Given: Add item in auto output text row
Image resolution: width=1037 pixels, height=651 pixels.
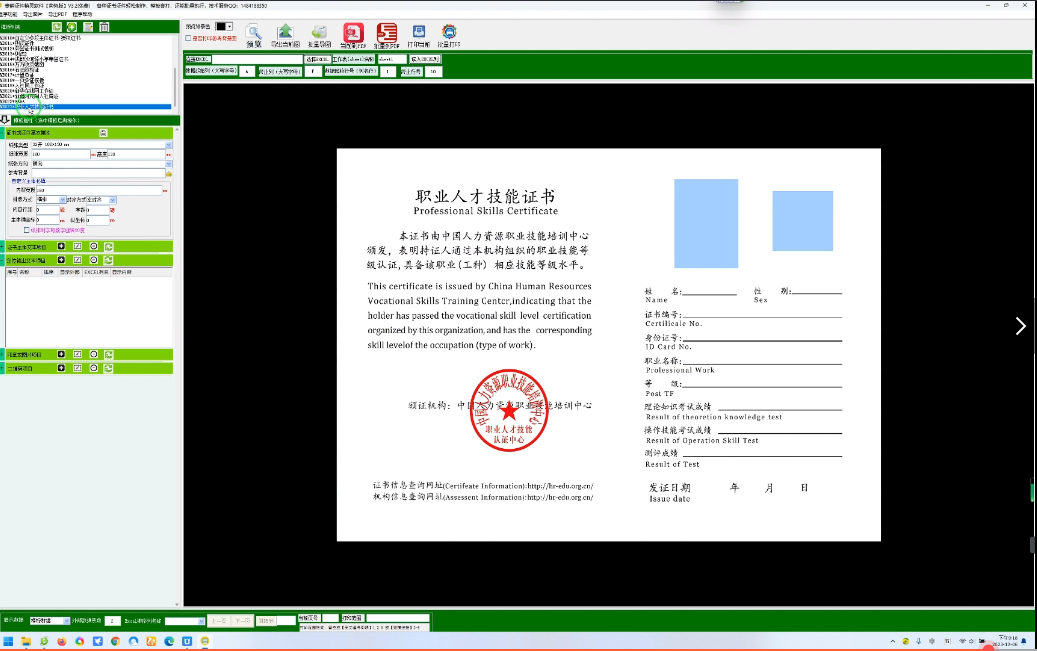Looking at the screenshot, I should pyautogui.click(x=62, y=260).
